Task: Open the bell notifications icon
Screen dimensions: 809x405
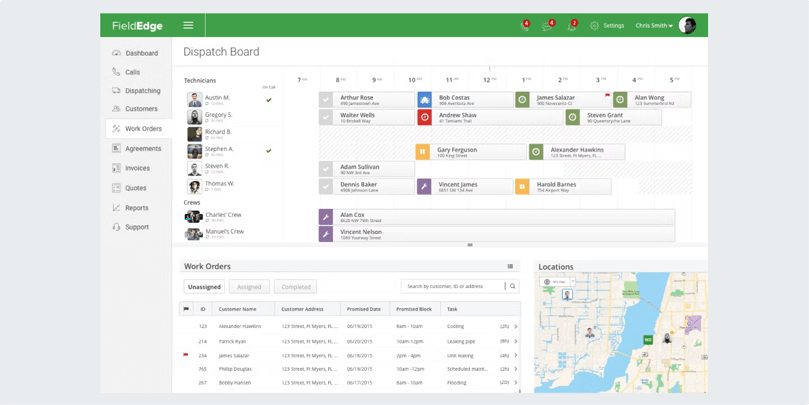Action: [x=571, y=26]
